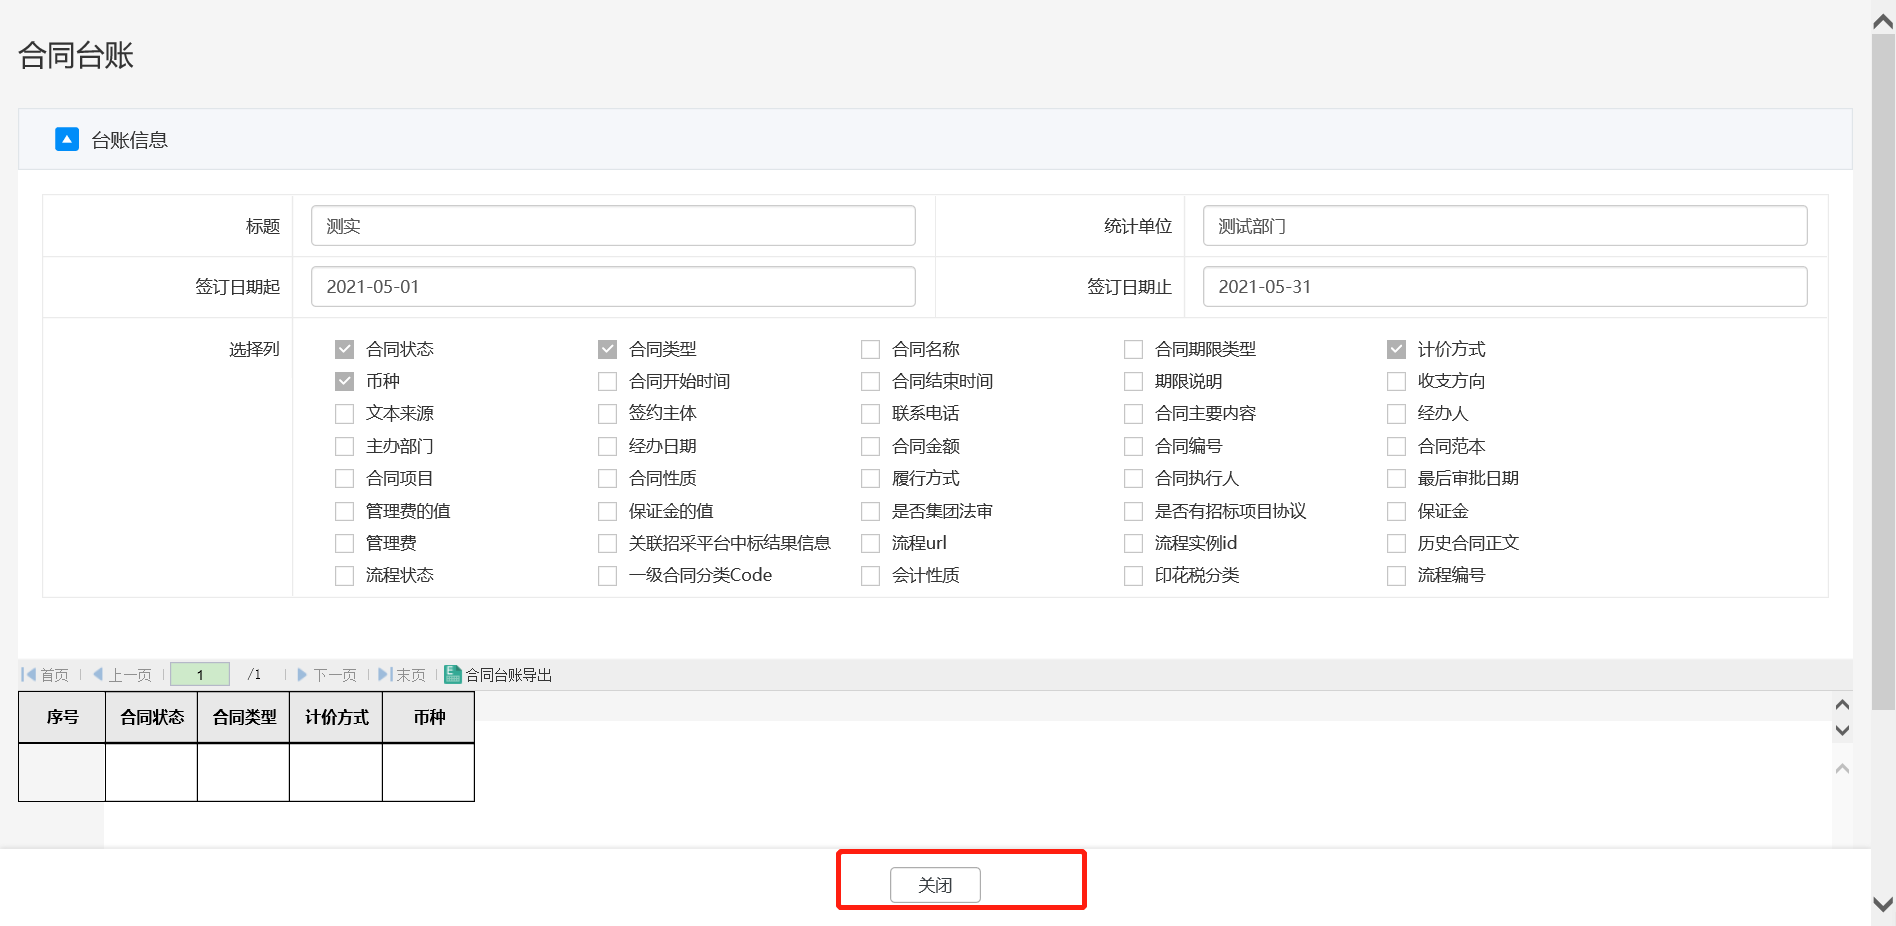This screenshot has width=1896, height=926.
Task: Click the page scrollbar down arrow
Action: click(1883, 904)
